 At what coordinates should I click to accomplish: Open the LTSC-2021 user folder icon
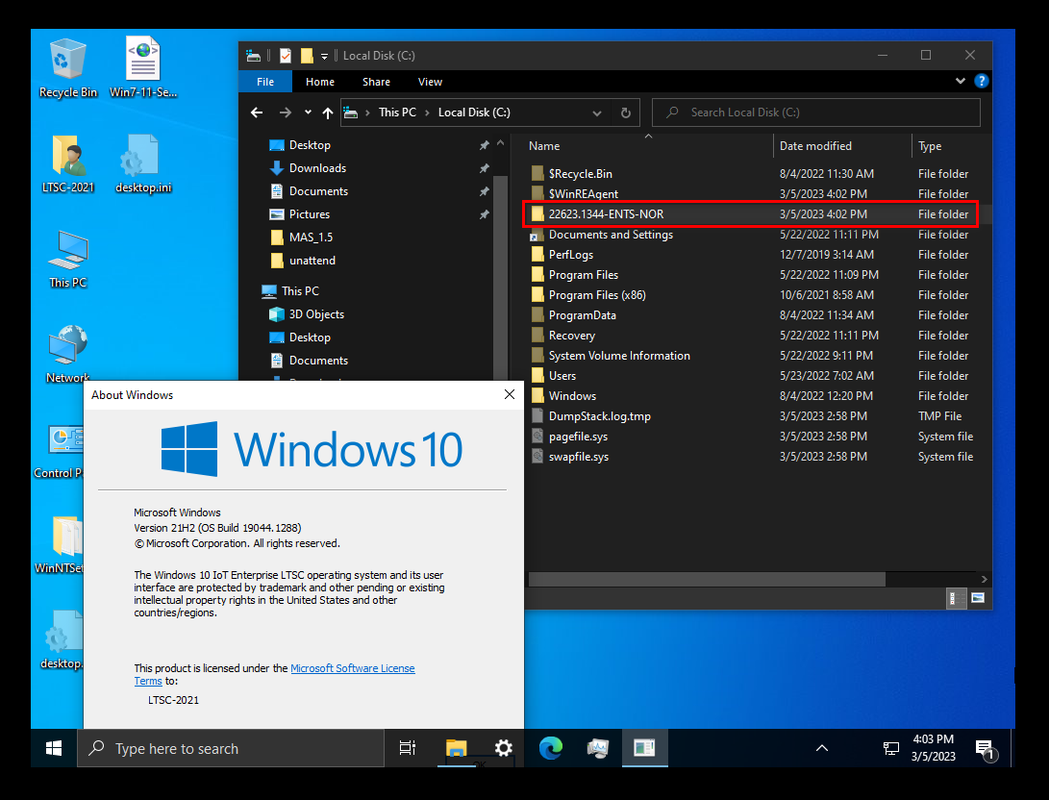pos(68,164)
